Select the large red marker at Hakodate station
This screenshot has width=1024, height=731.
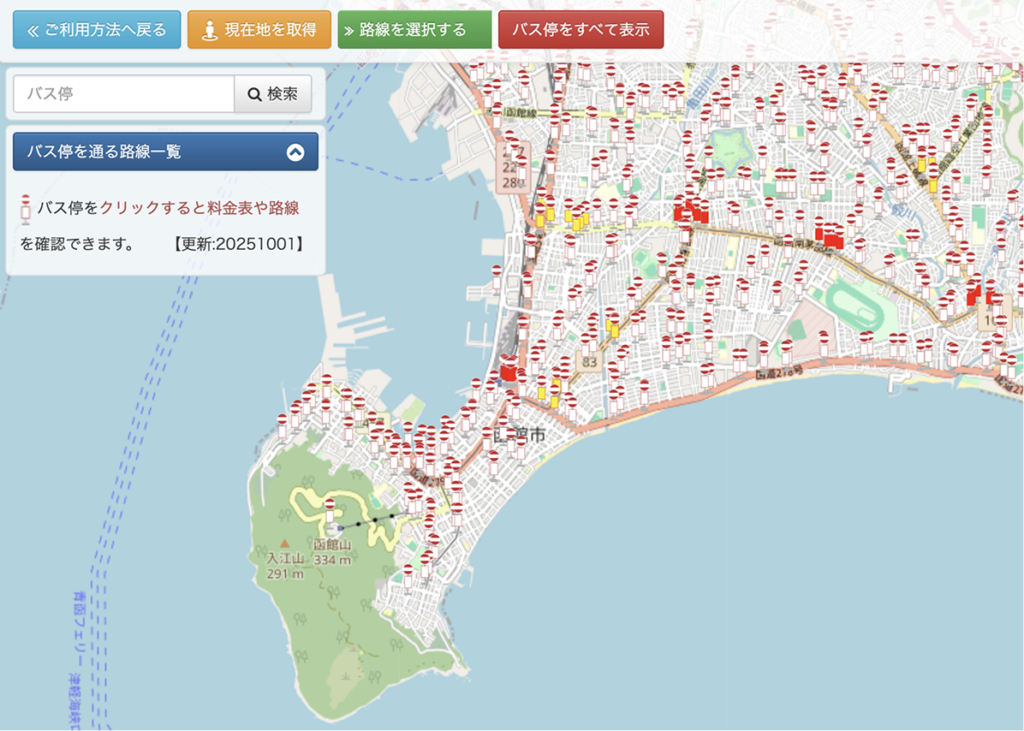click(509, 371)
